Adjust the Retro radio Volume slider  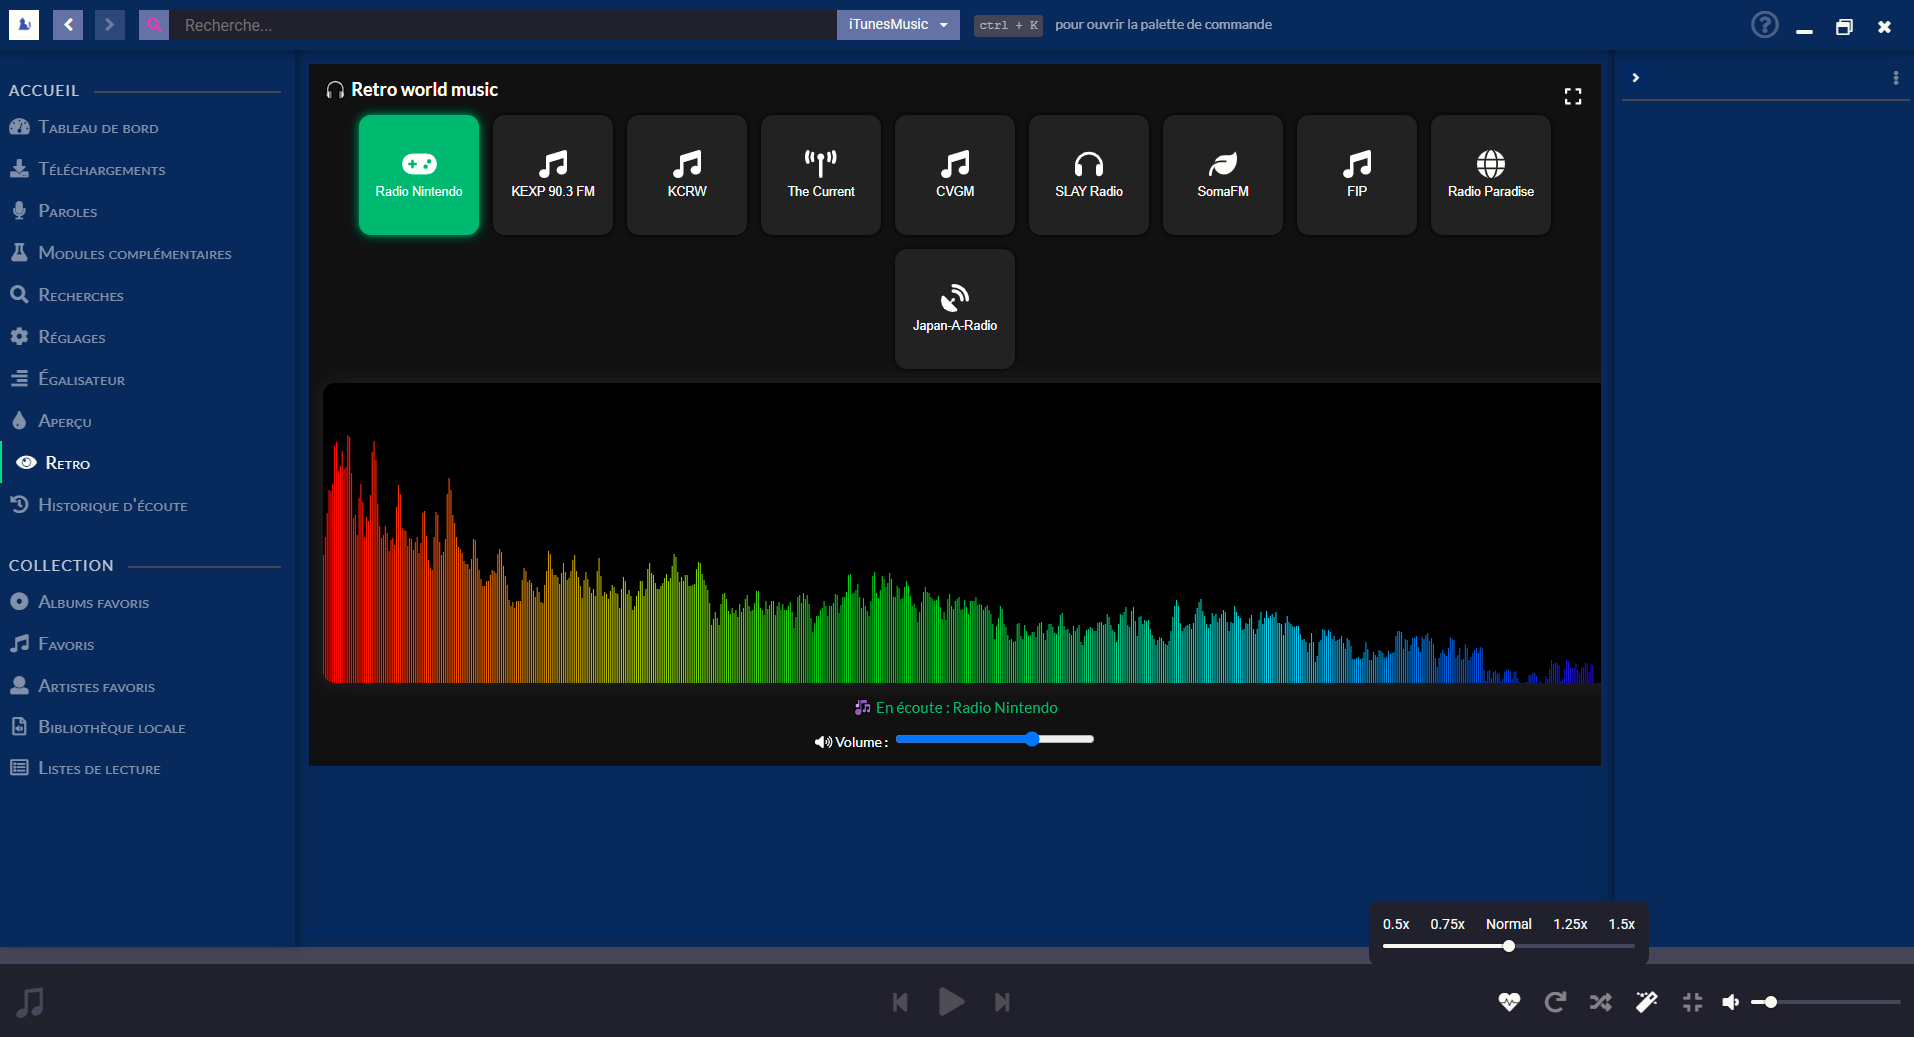coord(995,739)
